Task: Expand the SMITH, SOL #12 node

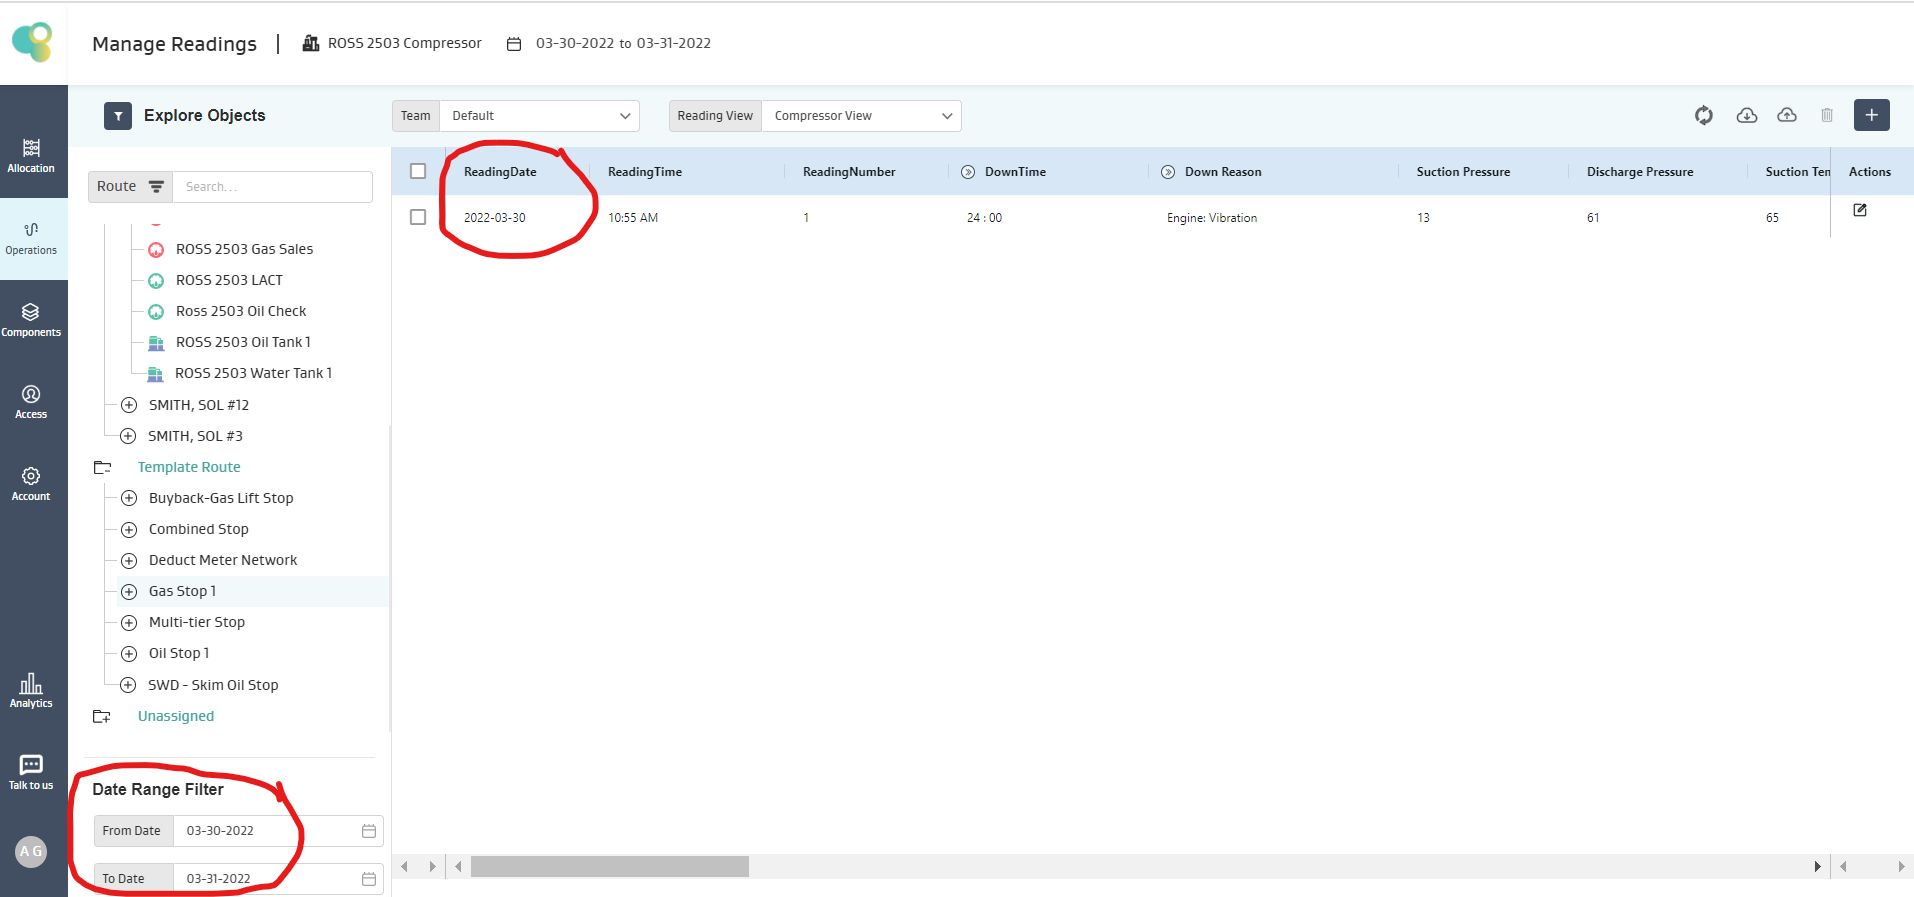Action: [129, 405]
